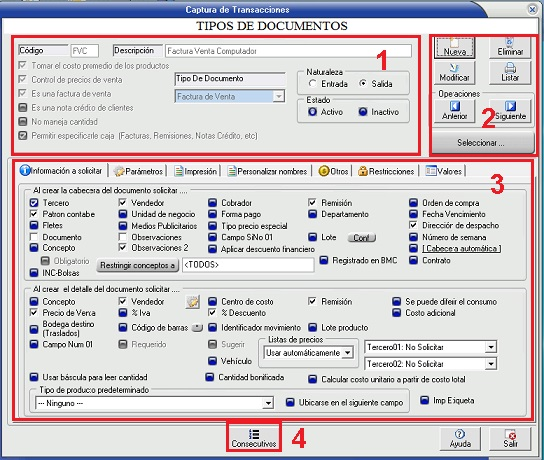Toggle Imp Etiqueta checkbox
544x460 pixels.
click(x=424, y=400)
